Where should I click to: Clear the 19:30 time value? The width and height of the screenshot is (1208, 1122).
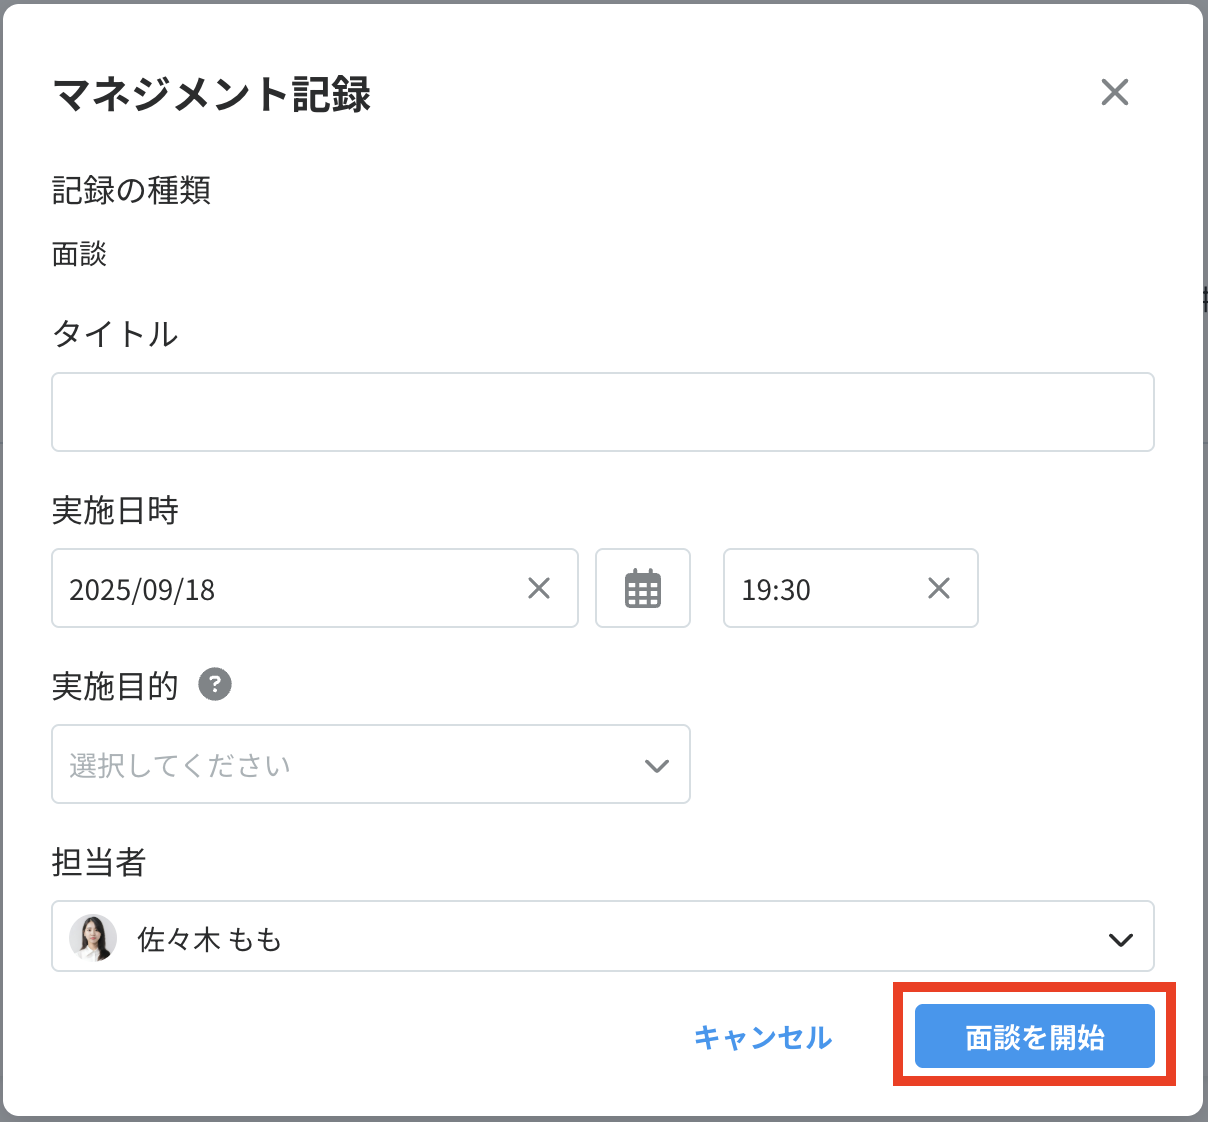point(938,589)
